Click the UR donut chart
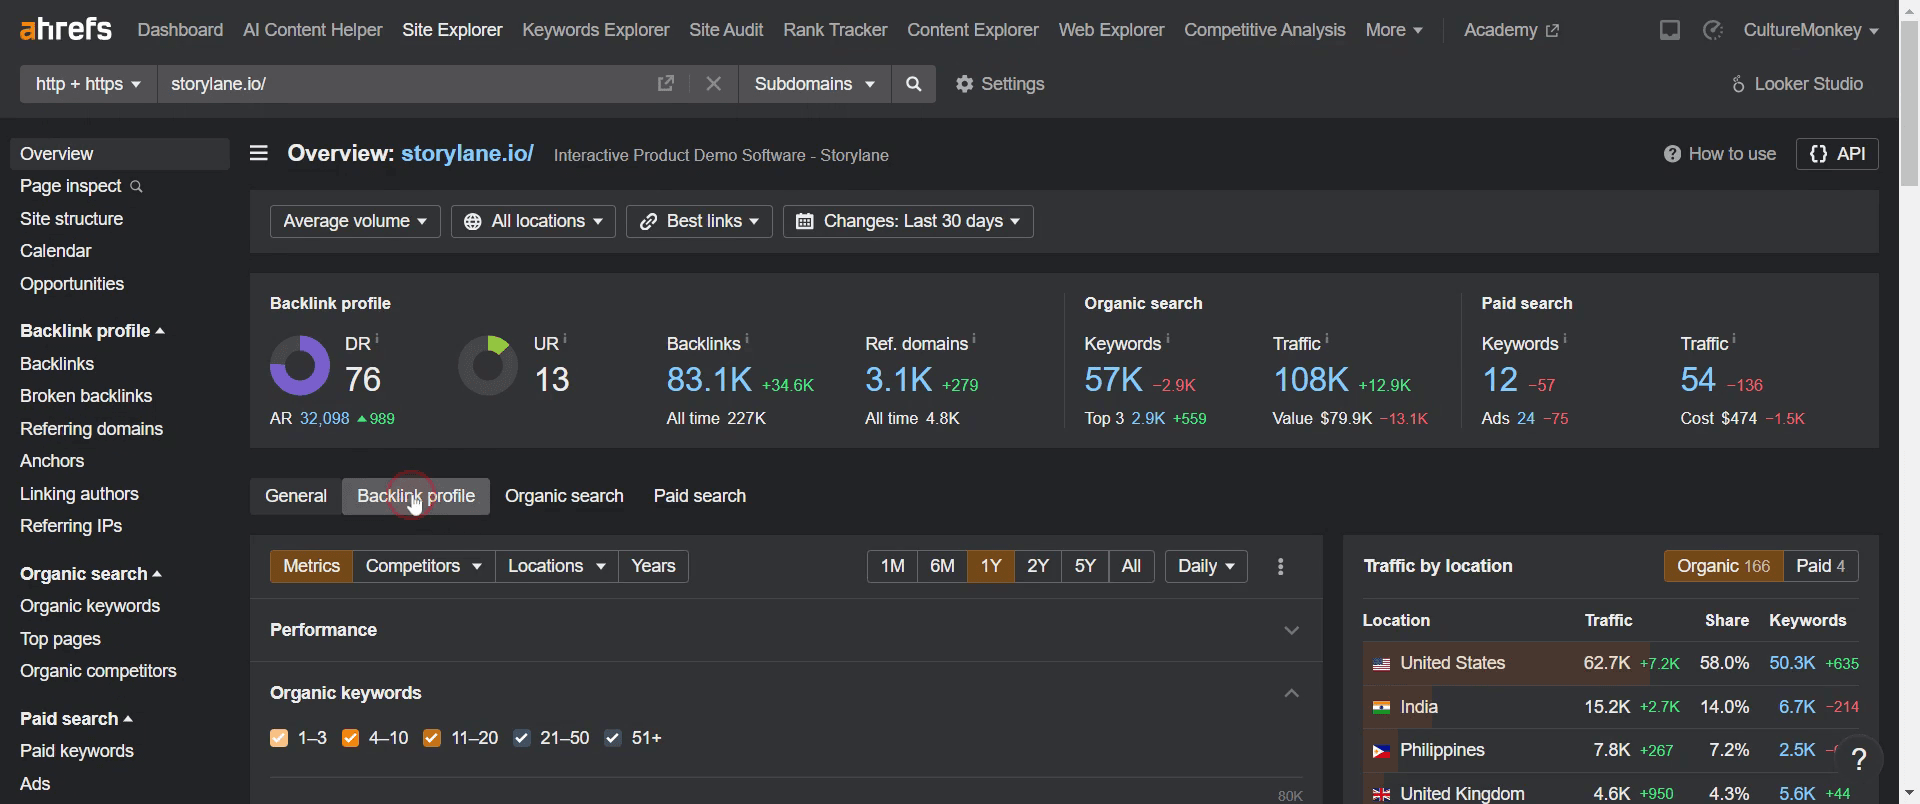The height and width of the screenshot is (804, 1920). click(488, 365)
